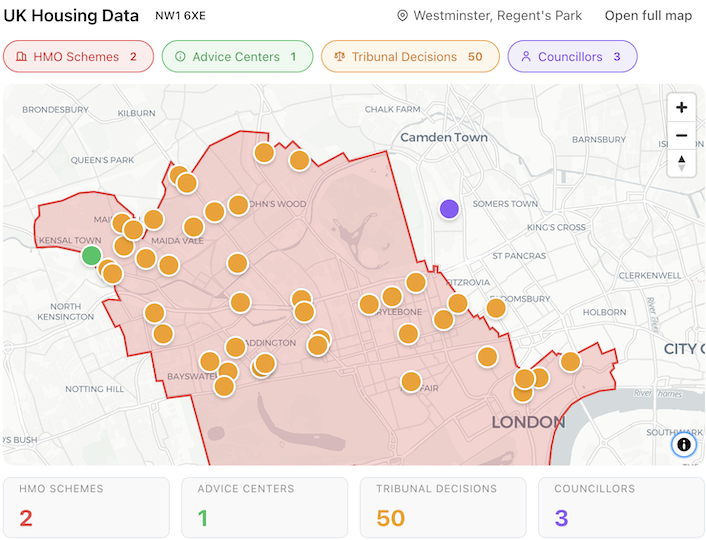Screen dimensions: 706x540
Task: Open full map link
Action: click(x=648, y=16)
